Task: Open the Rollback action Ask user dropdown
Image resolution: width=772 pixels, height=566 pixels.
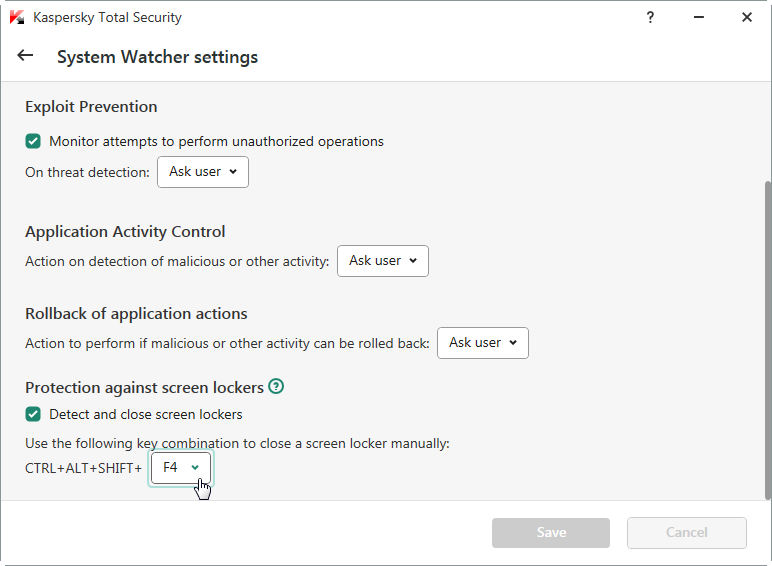Action: pyautogui.click(x=482, y=343)
